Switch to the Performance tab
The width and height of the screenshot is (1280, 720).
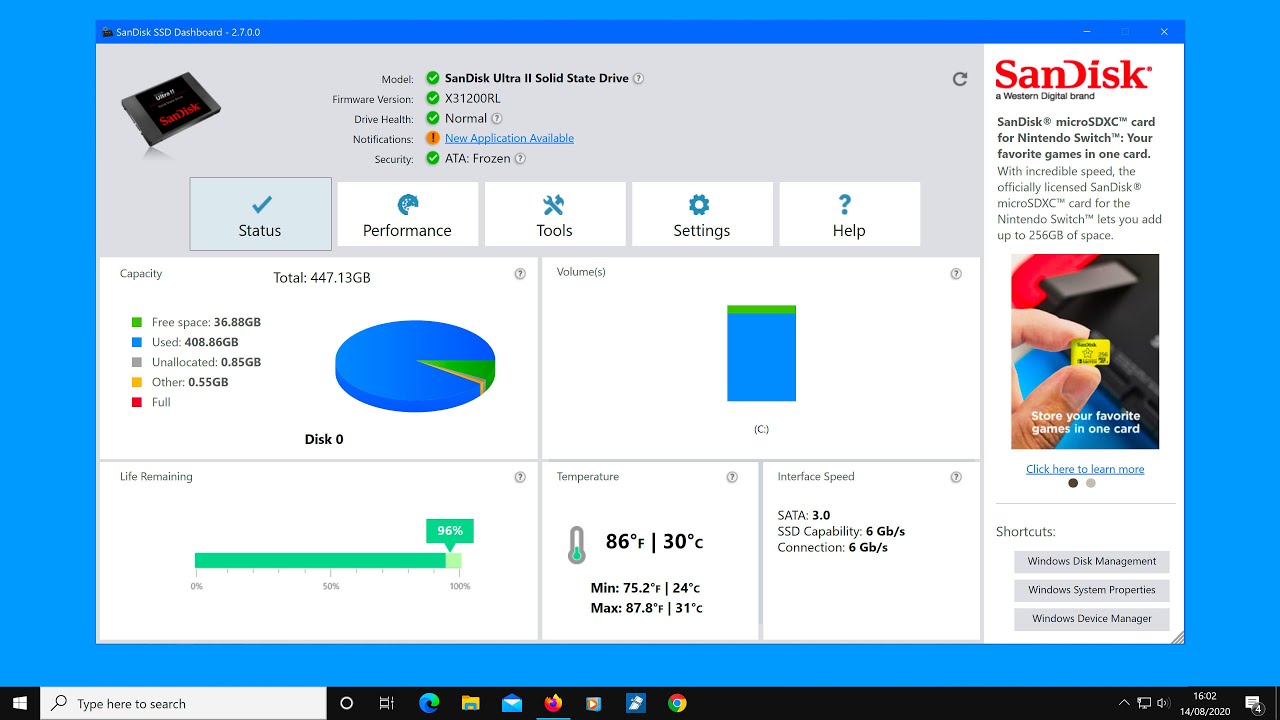point(407,214)
